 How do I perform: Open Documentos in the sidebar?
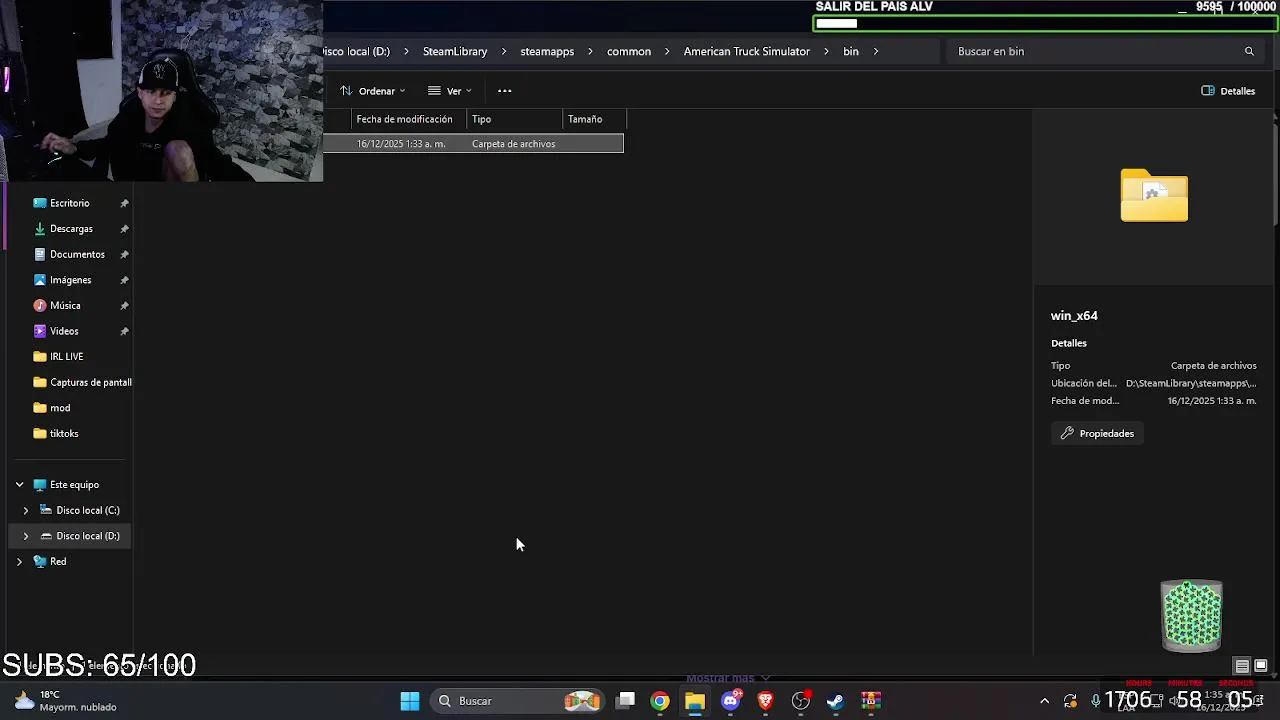click(x=77, y=254)
